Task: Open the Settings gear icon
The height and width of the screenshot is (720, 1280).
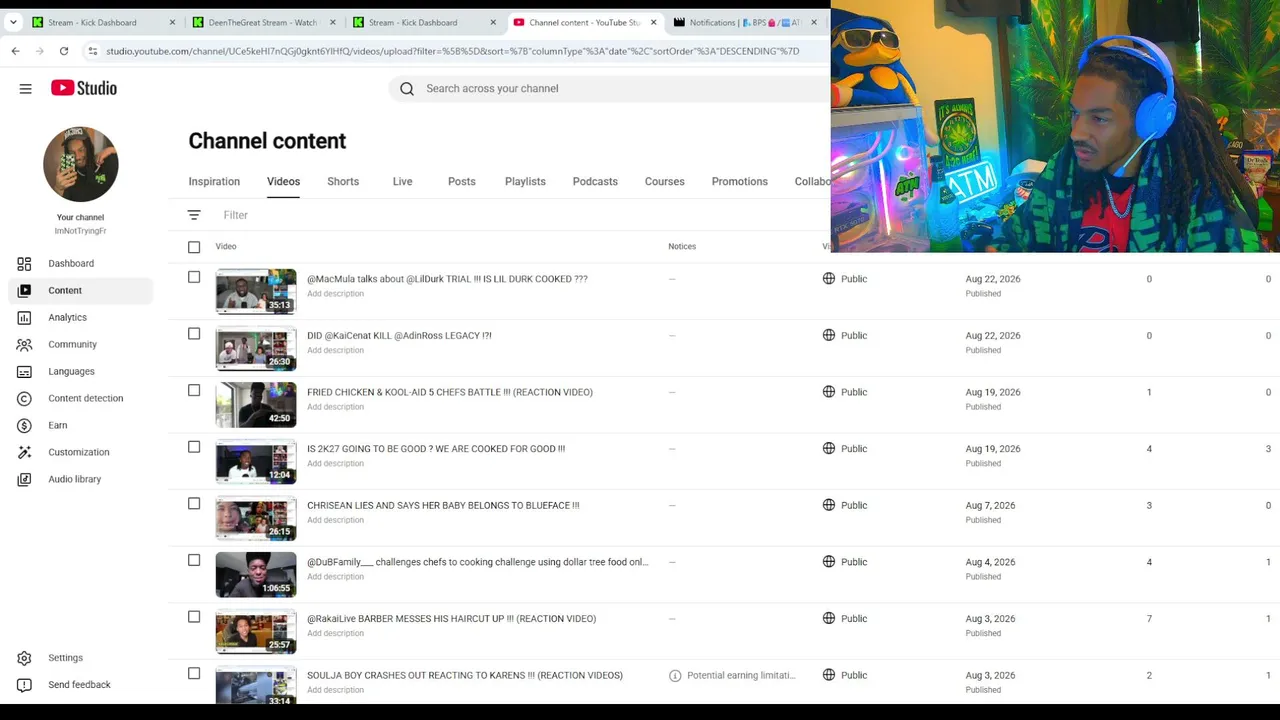Action: pos(24,658)
